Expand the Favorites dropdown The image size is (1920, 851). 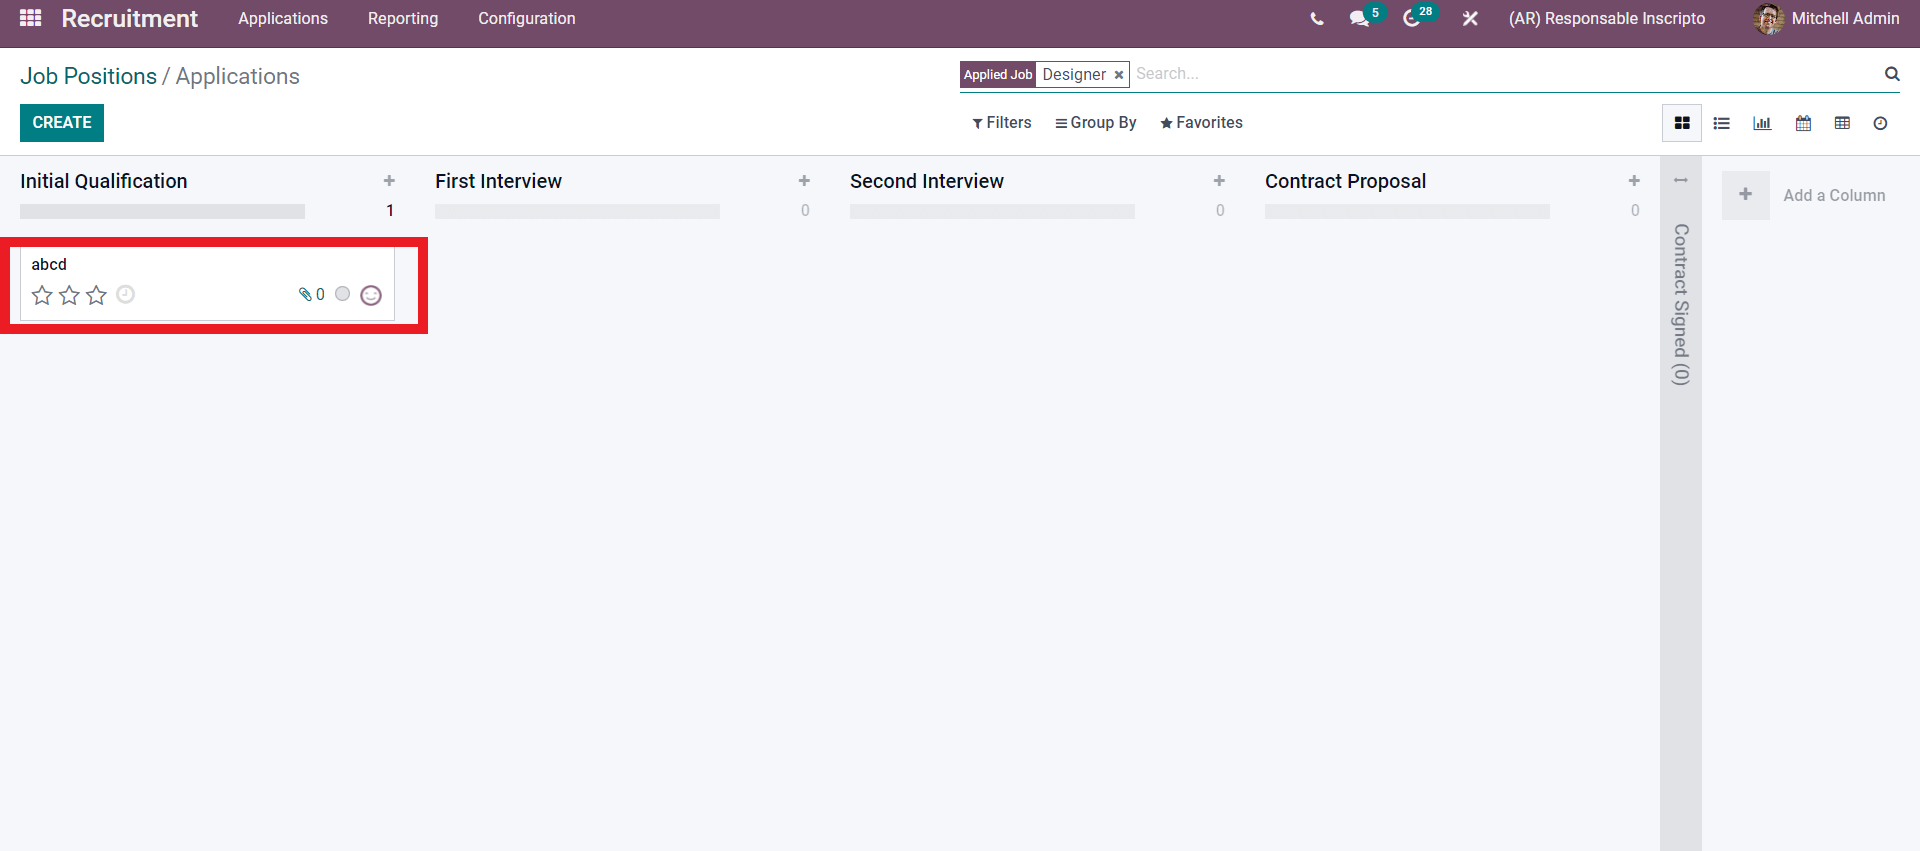point(1201,123)
